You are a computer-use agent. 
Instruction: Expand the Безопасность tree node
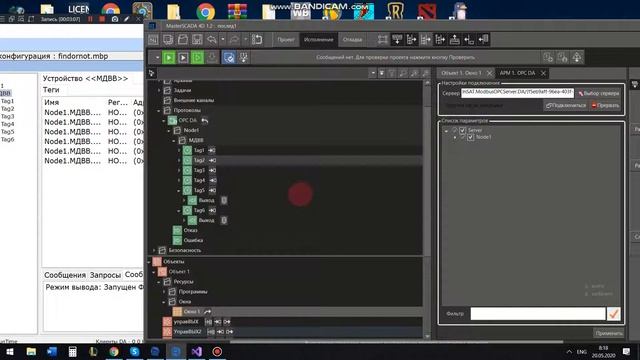pos(154,250)
